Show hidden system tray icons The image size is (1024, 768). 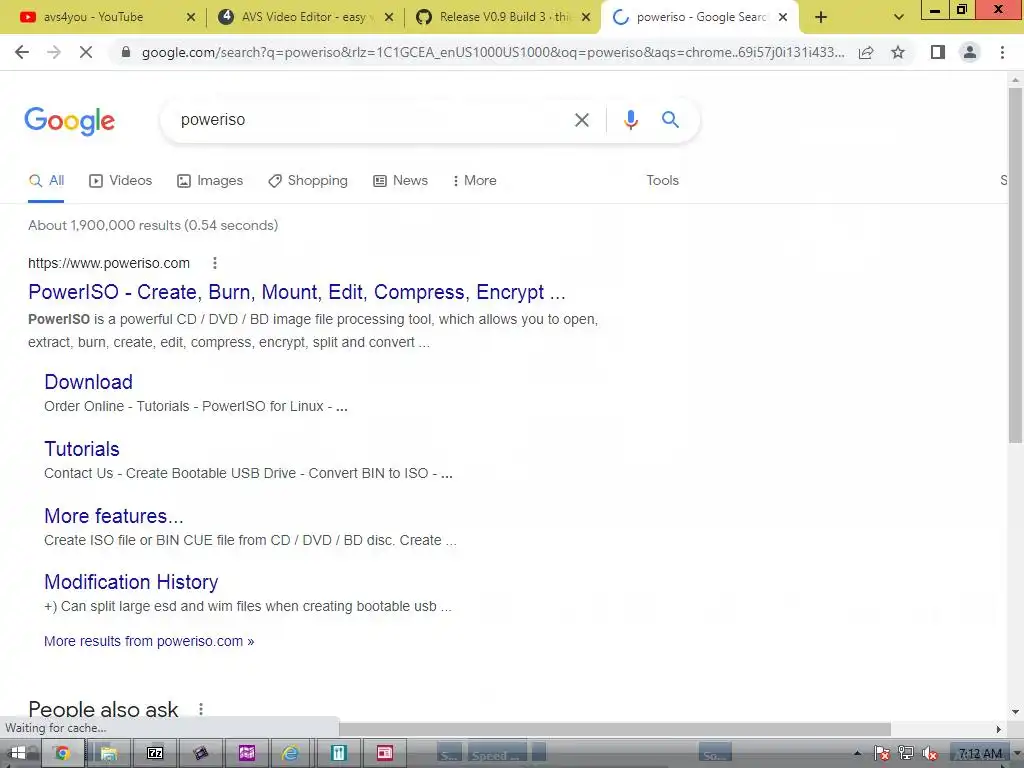click(857, 754)
